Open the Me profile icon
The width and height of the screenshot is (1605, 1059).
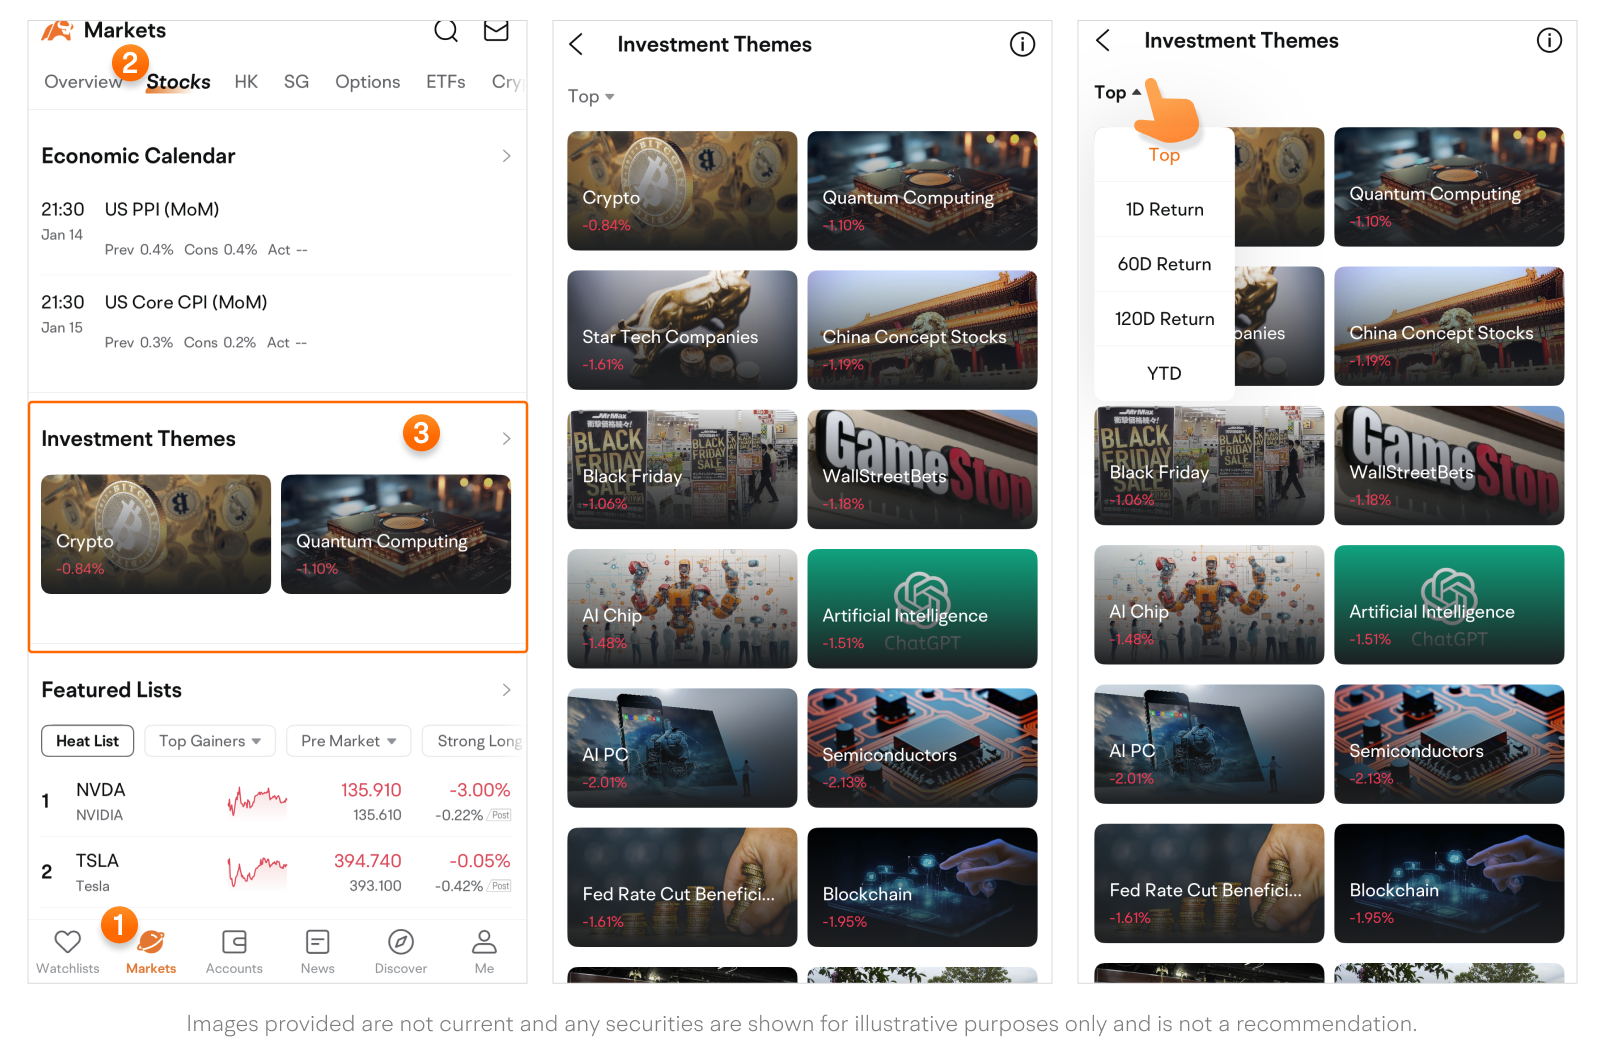tap(484, 942)
